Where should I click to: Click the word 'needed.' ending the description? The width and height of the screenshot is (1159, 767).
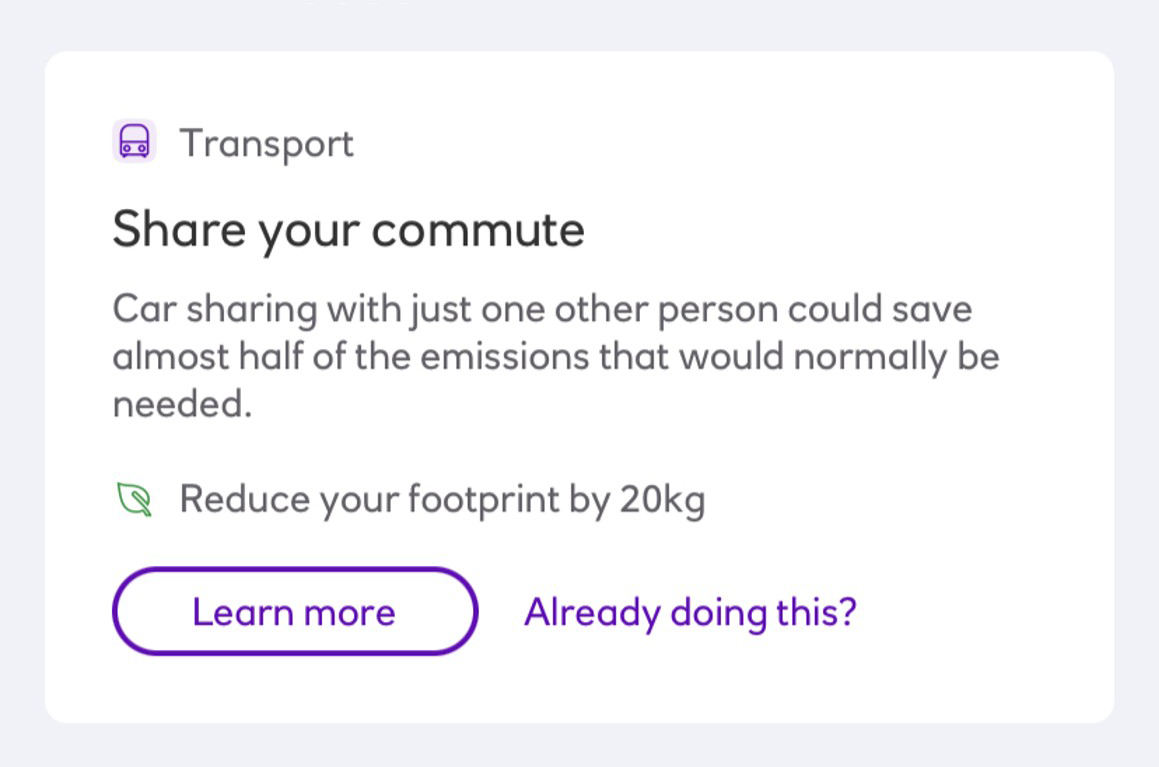point(182,404)
